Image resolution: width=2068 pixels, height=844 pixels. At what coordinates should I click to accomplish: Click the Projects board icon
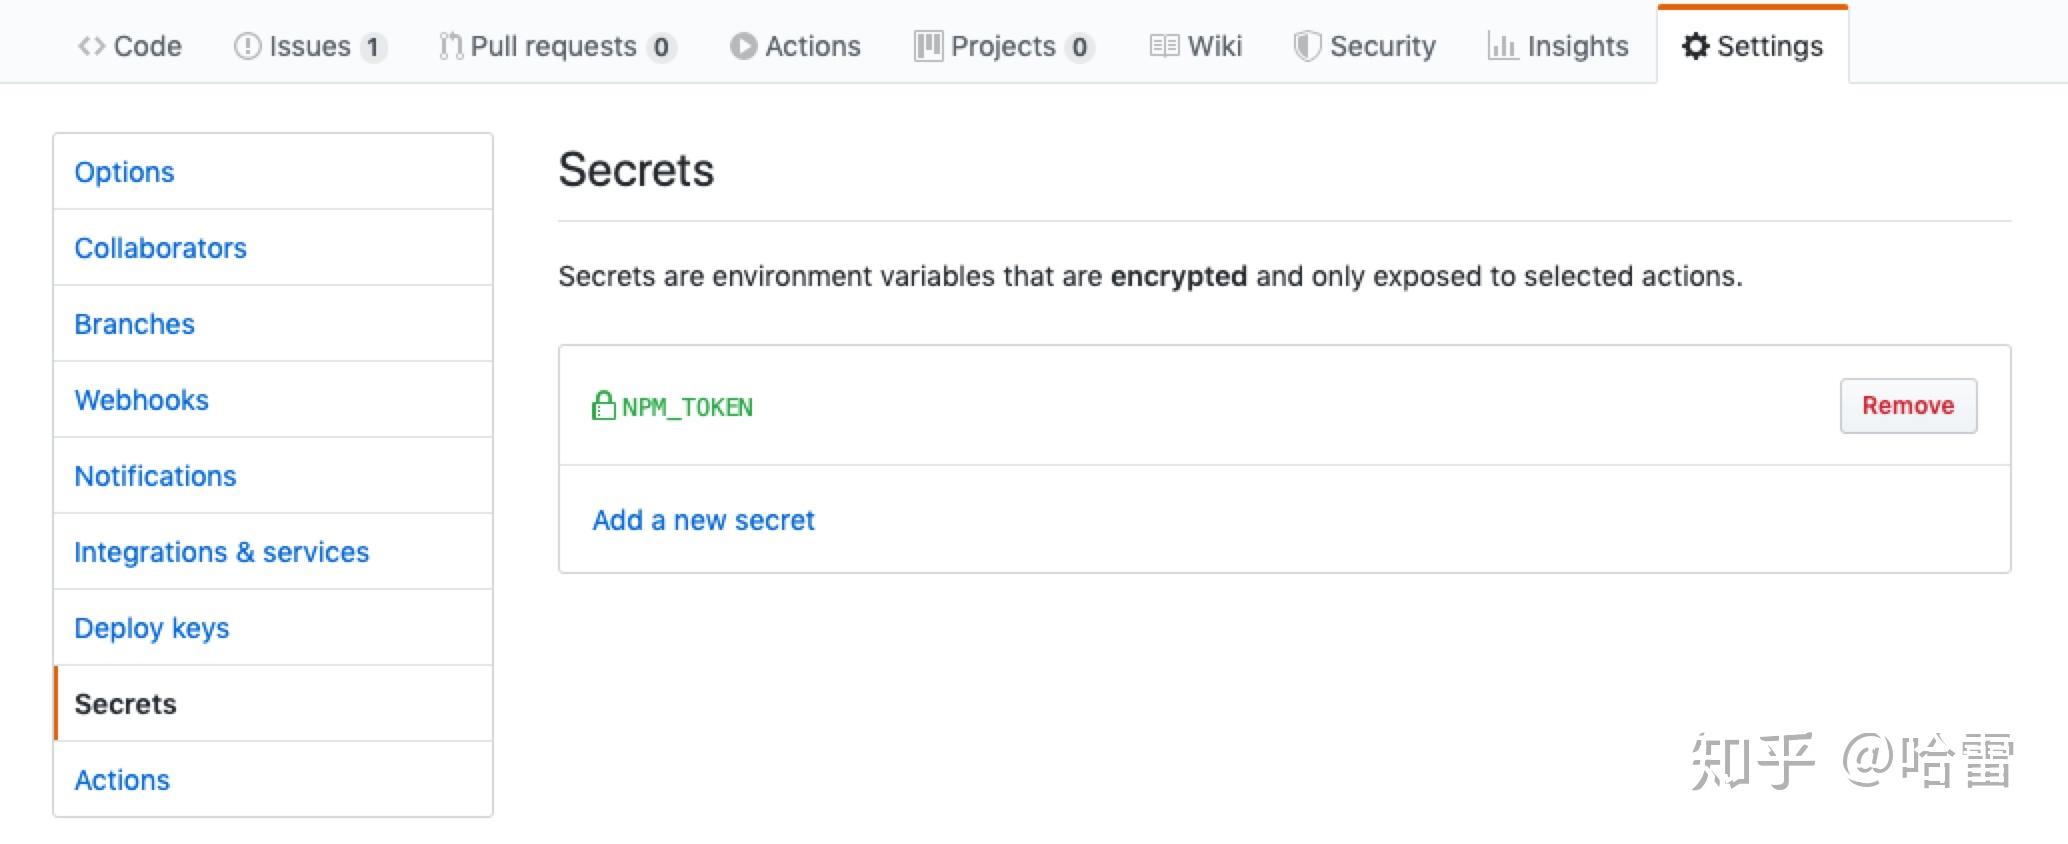click(928, 45)
